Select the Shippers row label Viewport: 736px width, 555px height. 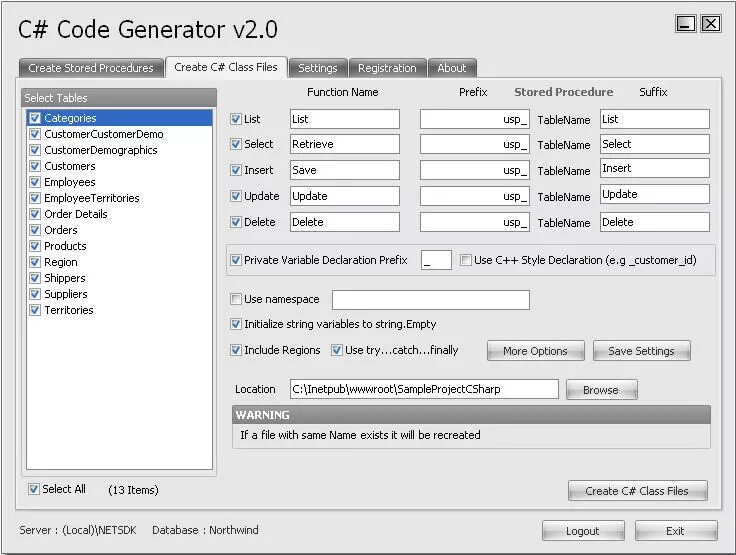65,278
